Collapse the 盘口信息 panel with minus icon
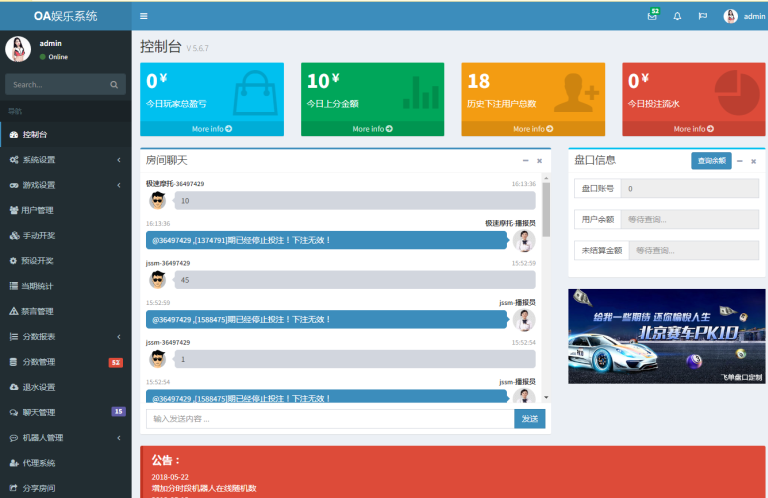 click(x=740, y=160)
